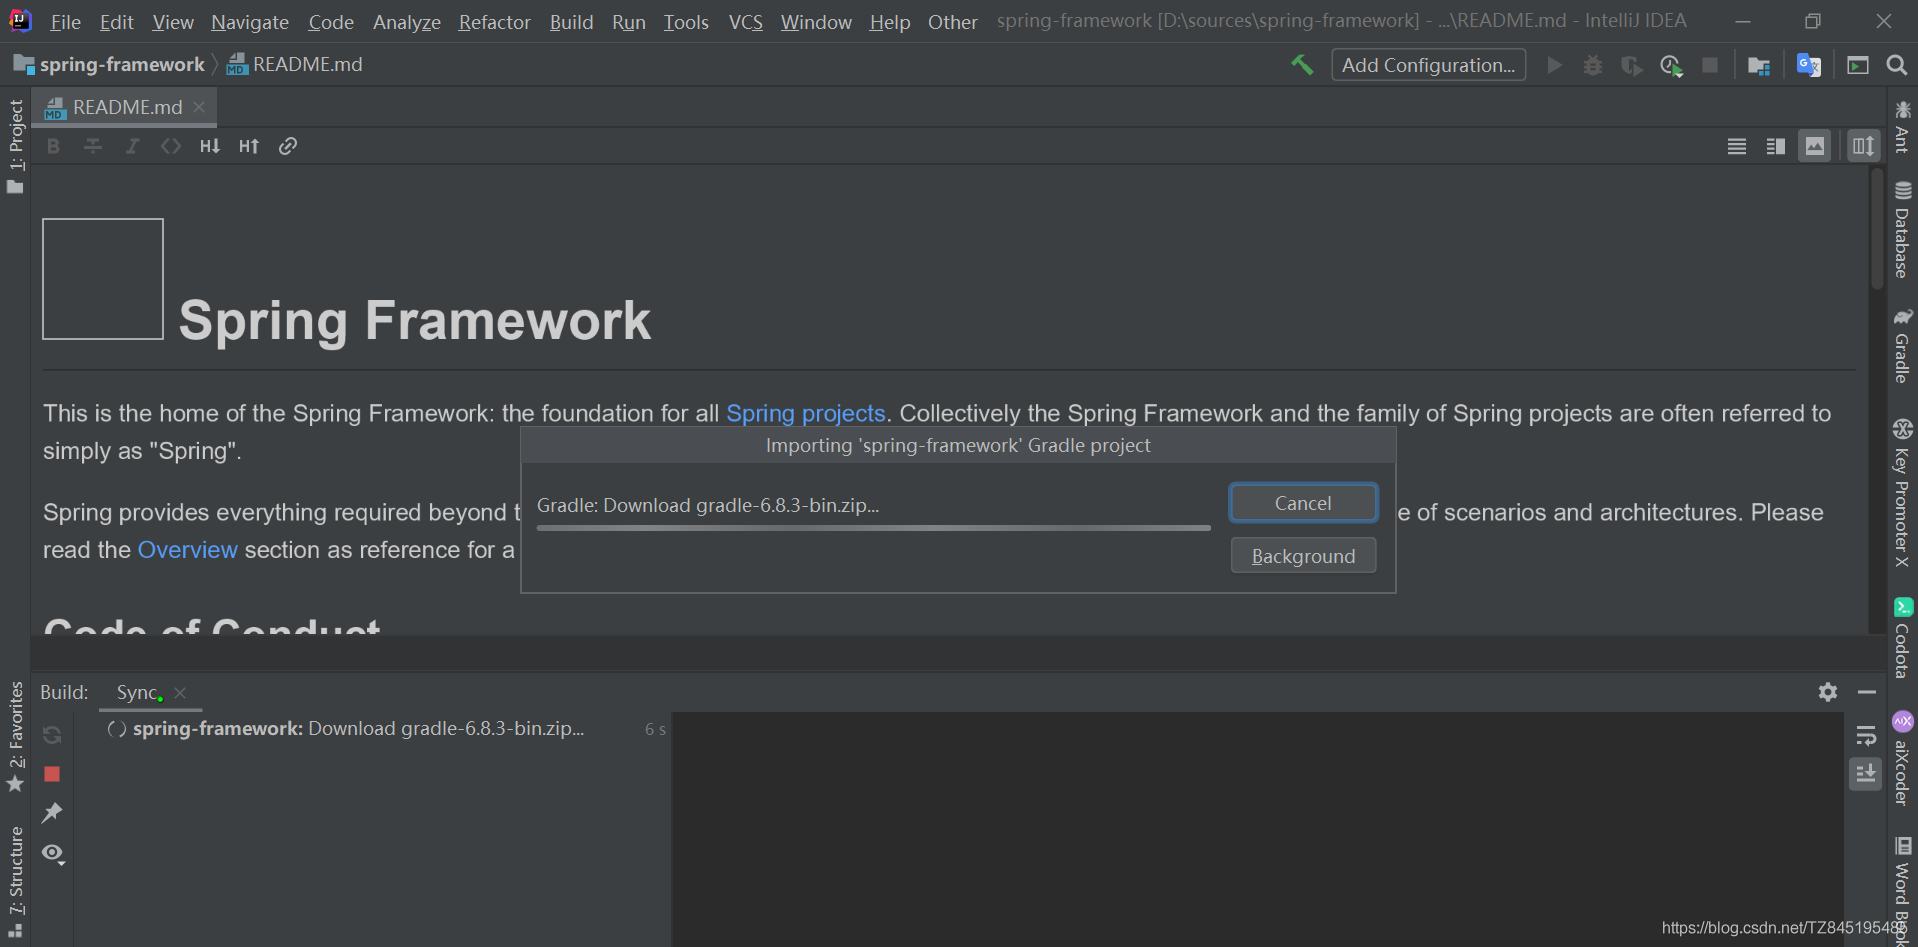Screen dimensions: 1918x947
Task: Follow the Spring projects link
Action: pos(806,413)
